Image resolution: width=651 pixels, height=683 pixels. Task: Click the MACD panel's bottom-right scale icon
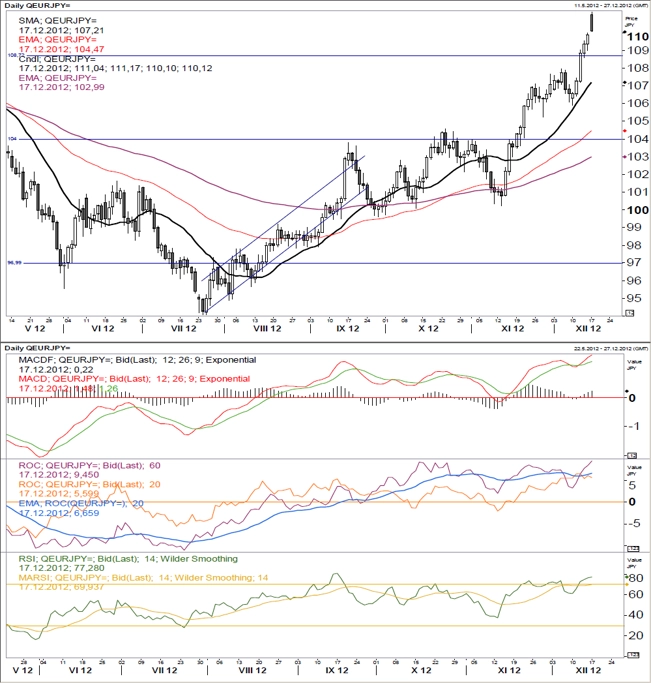click(x=632, y=455)
